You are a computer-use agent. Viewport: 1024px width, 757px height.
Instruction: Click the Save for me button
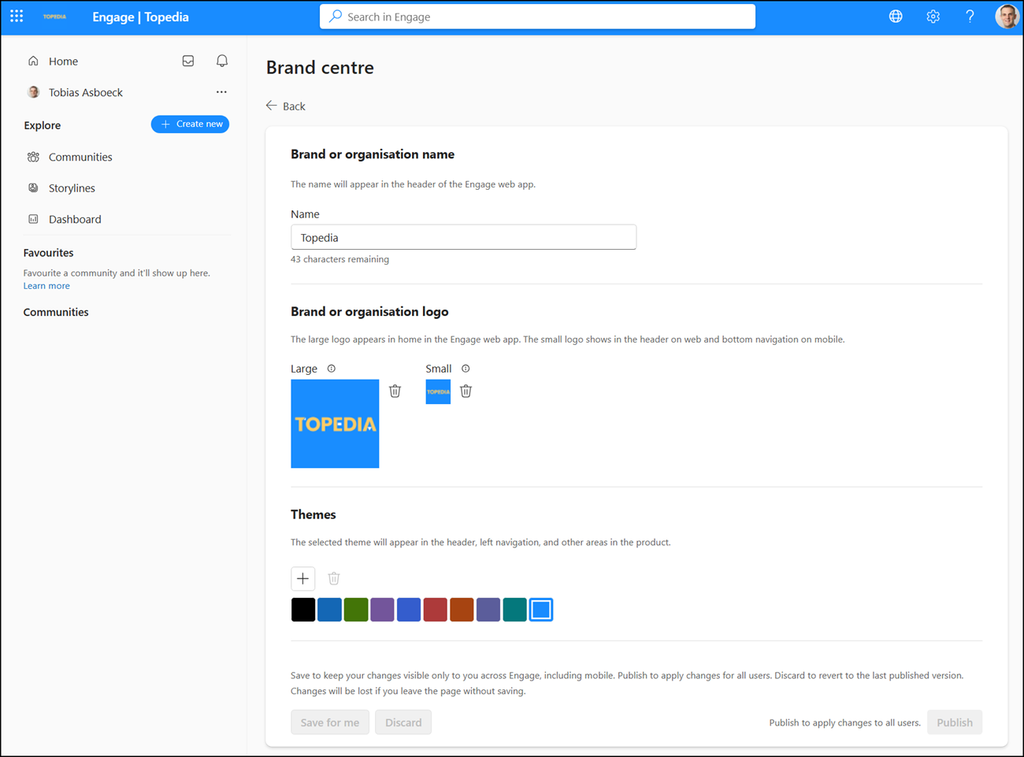tap(330, 722)
